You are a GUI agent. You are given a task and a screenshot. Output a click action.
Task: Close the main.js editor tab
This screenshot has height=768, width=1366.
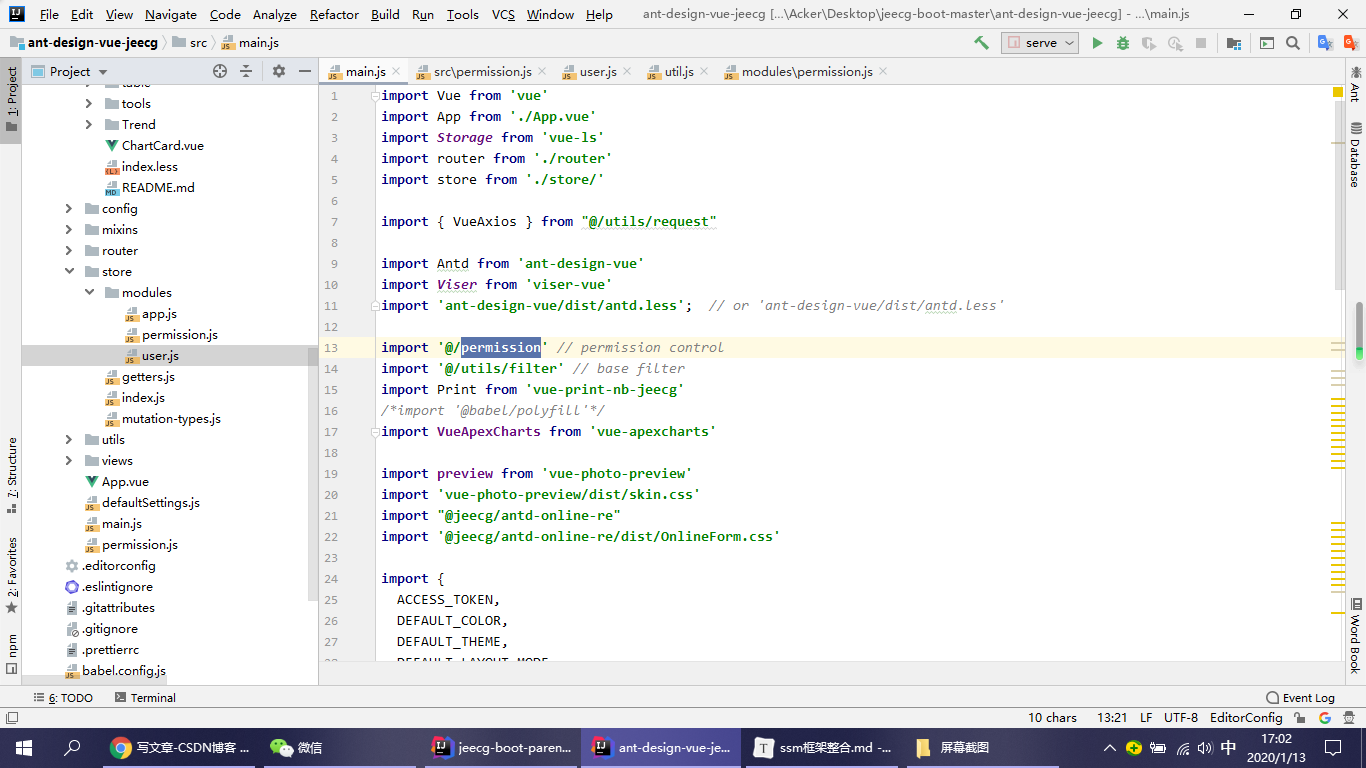[x=396, y=71]
